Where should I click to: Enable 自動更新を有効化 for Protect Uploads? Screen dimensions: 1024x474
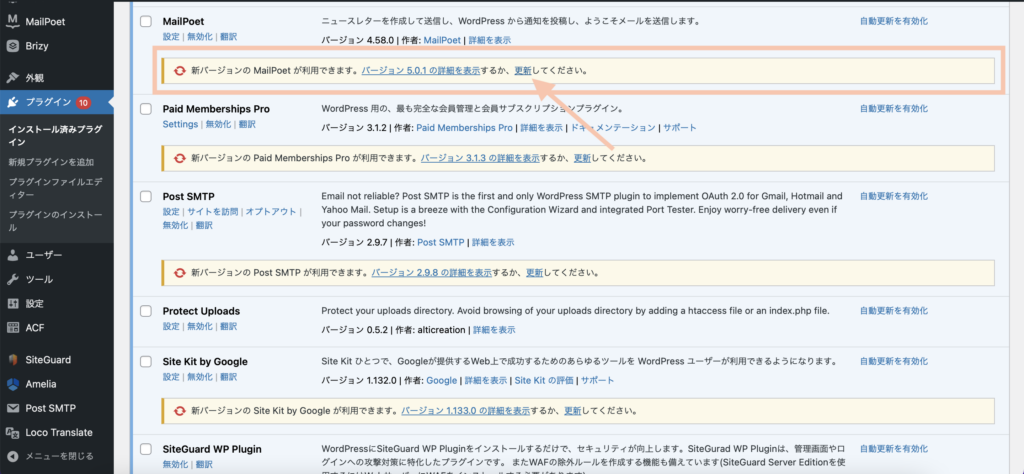click(x=893, y=311)
